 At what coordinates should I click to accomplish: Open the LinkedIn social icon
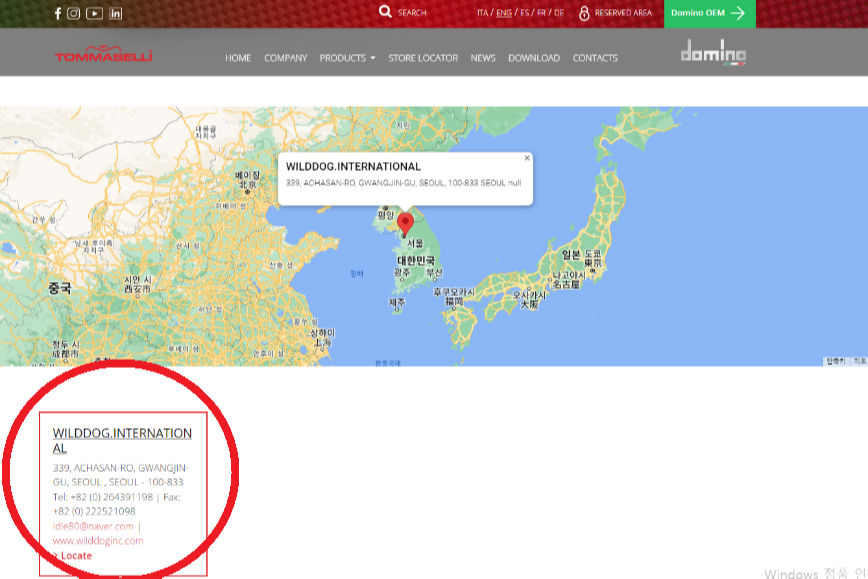[x=115, y=13]
